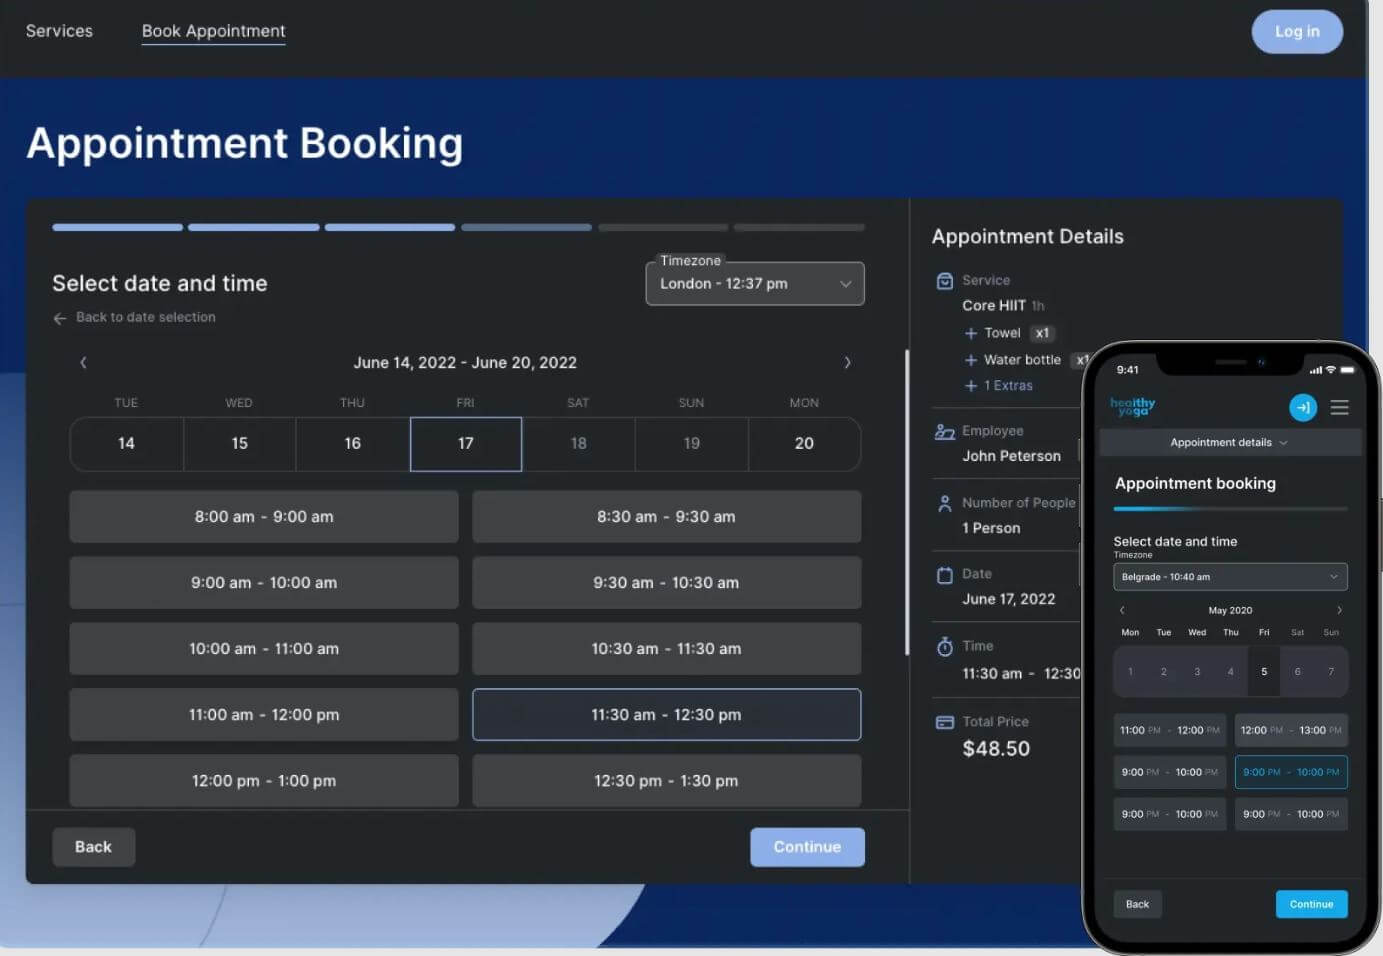Click the phone booking progress bar

(x=1230, y=509)
